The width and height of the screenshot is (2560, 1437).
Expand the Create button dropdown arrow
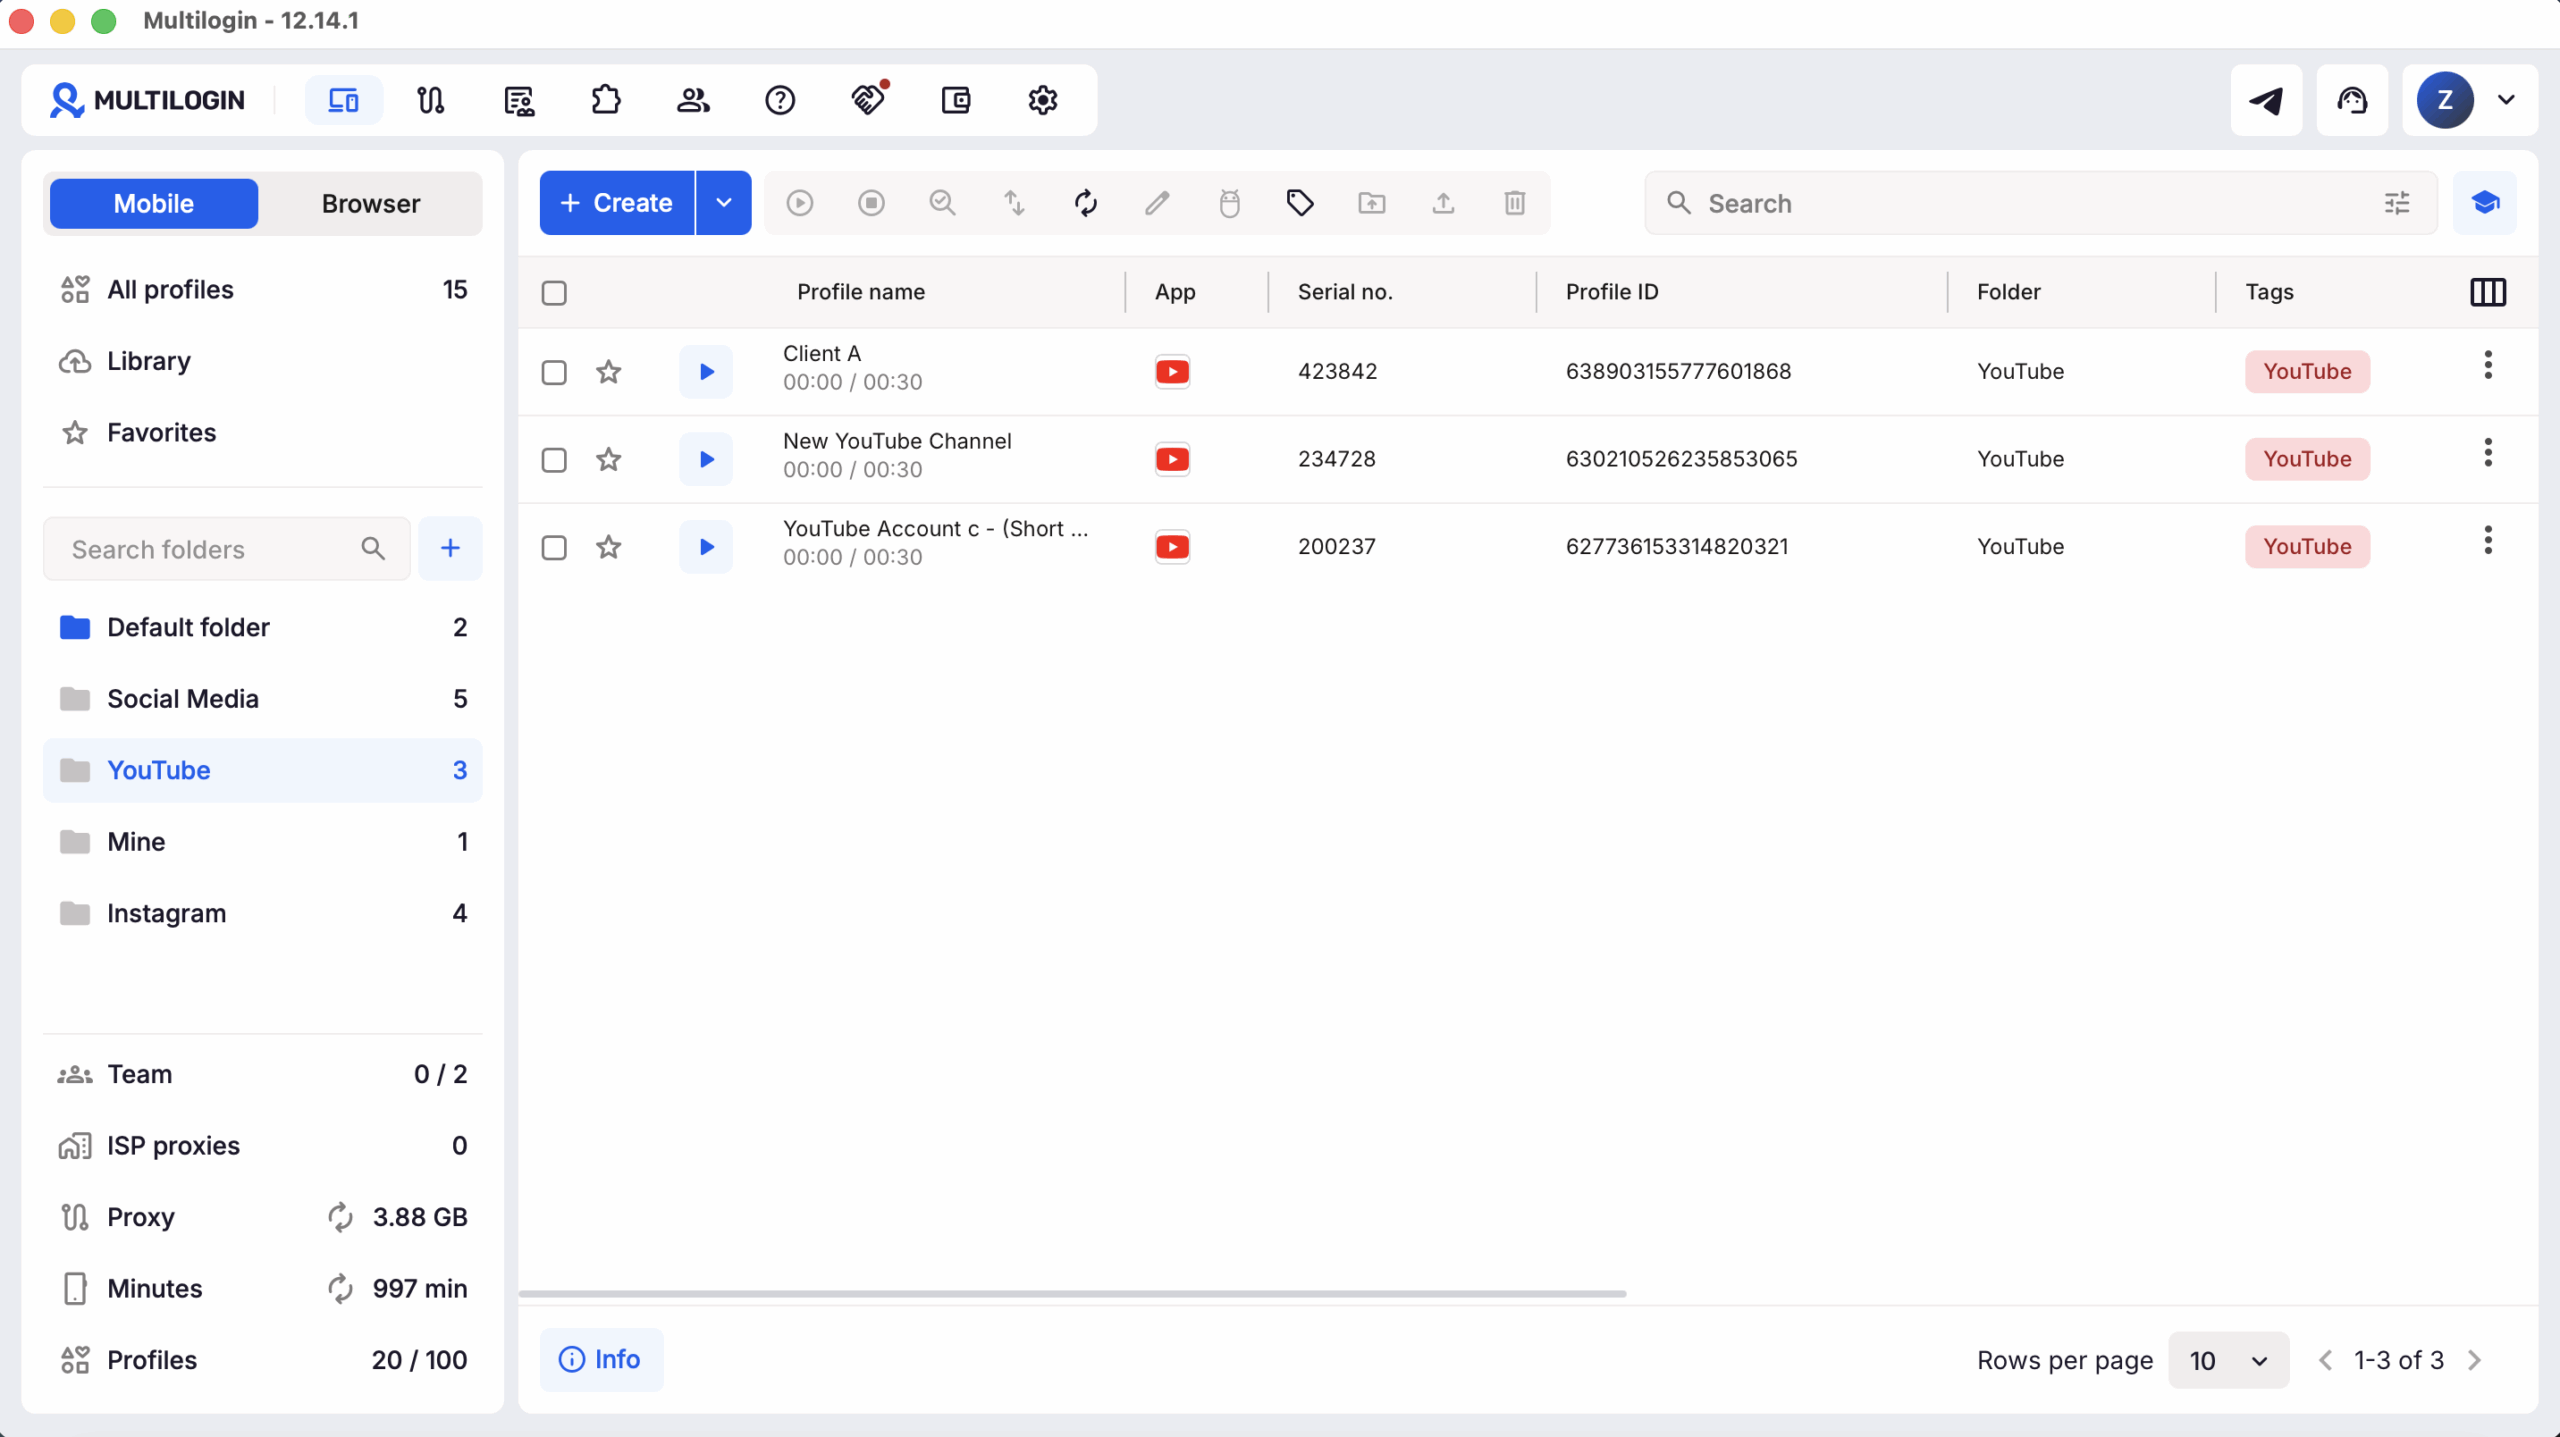(724, 203)
